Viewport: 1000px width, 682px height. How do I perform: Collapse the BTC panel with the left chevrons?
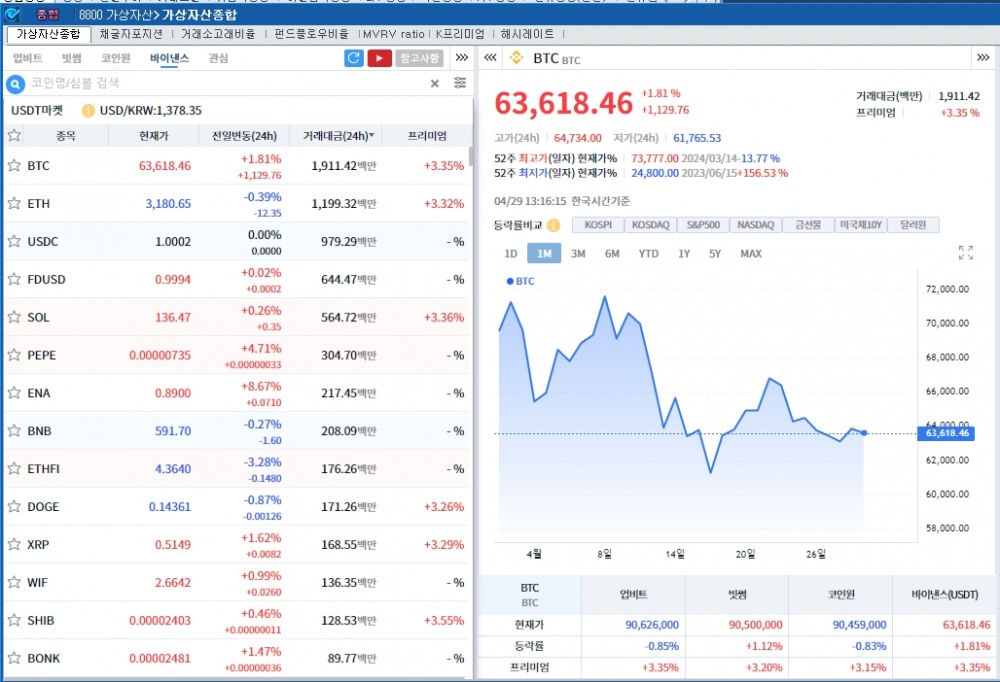click(x=489, y=58)
